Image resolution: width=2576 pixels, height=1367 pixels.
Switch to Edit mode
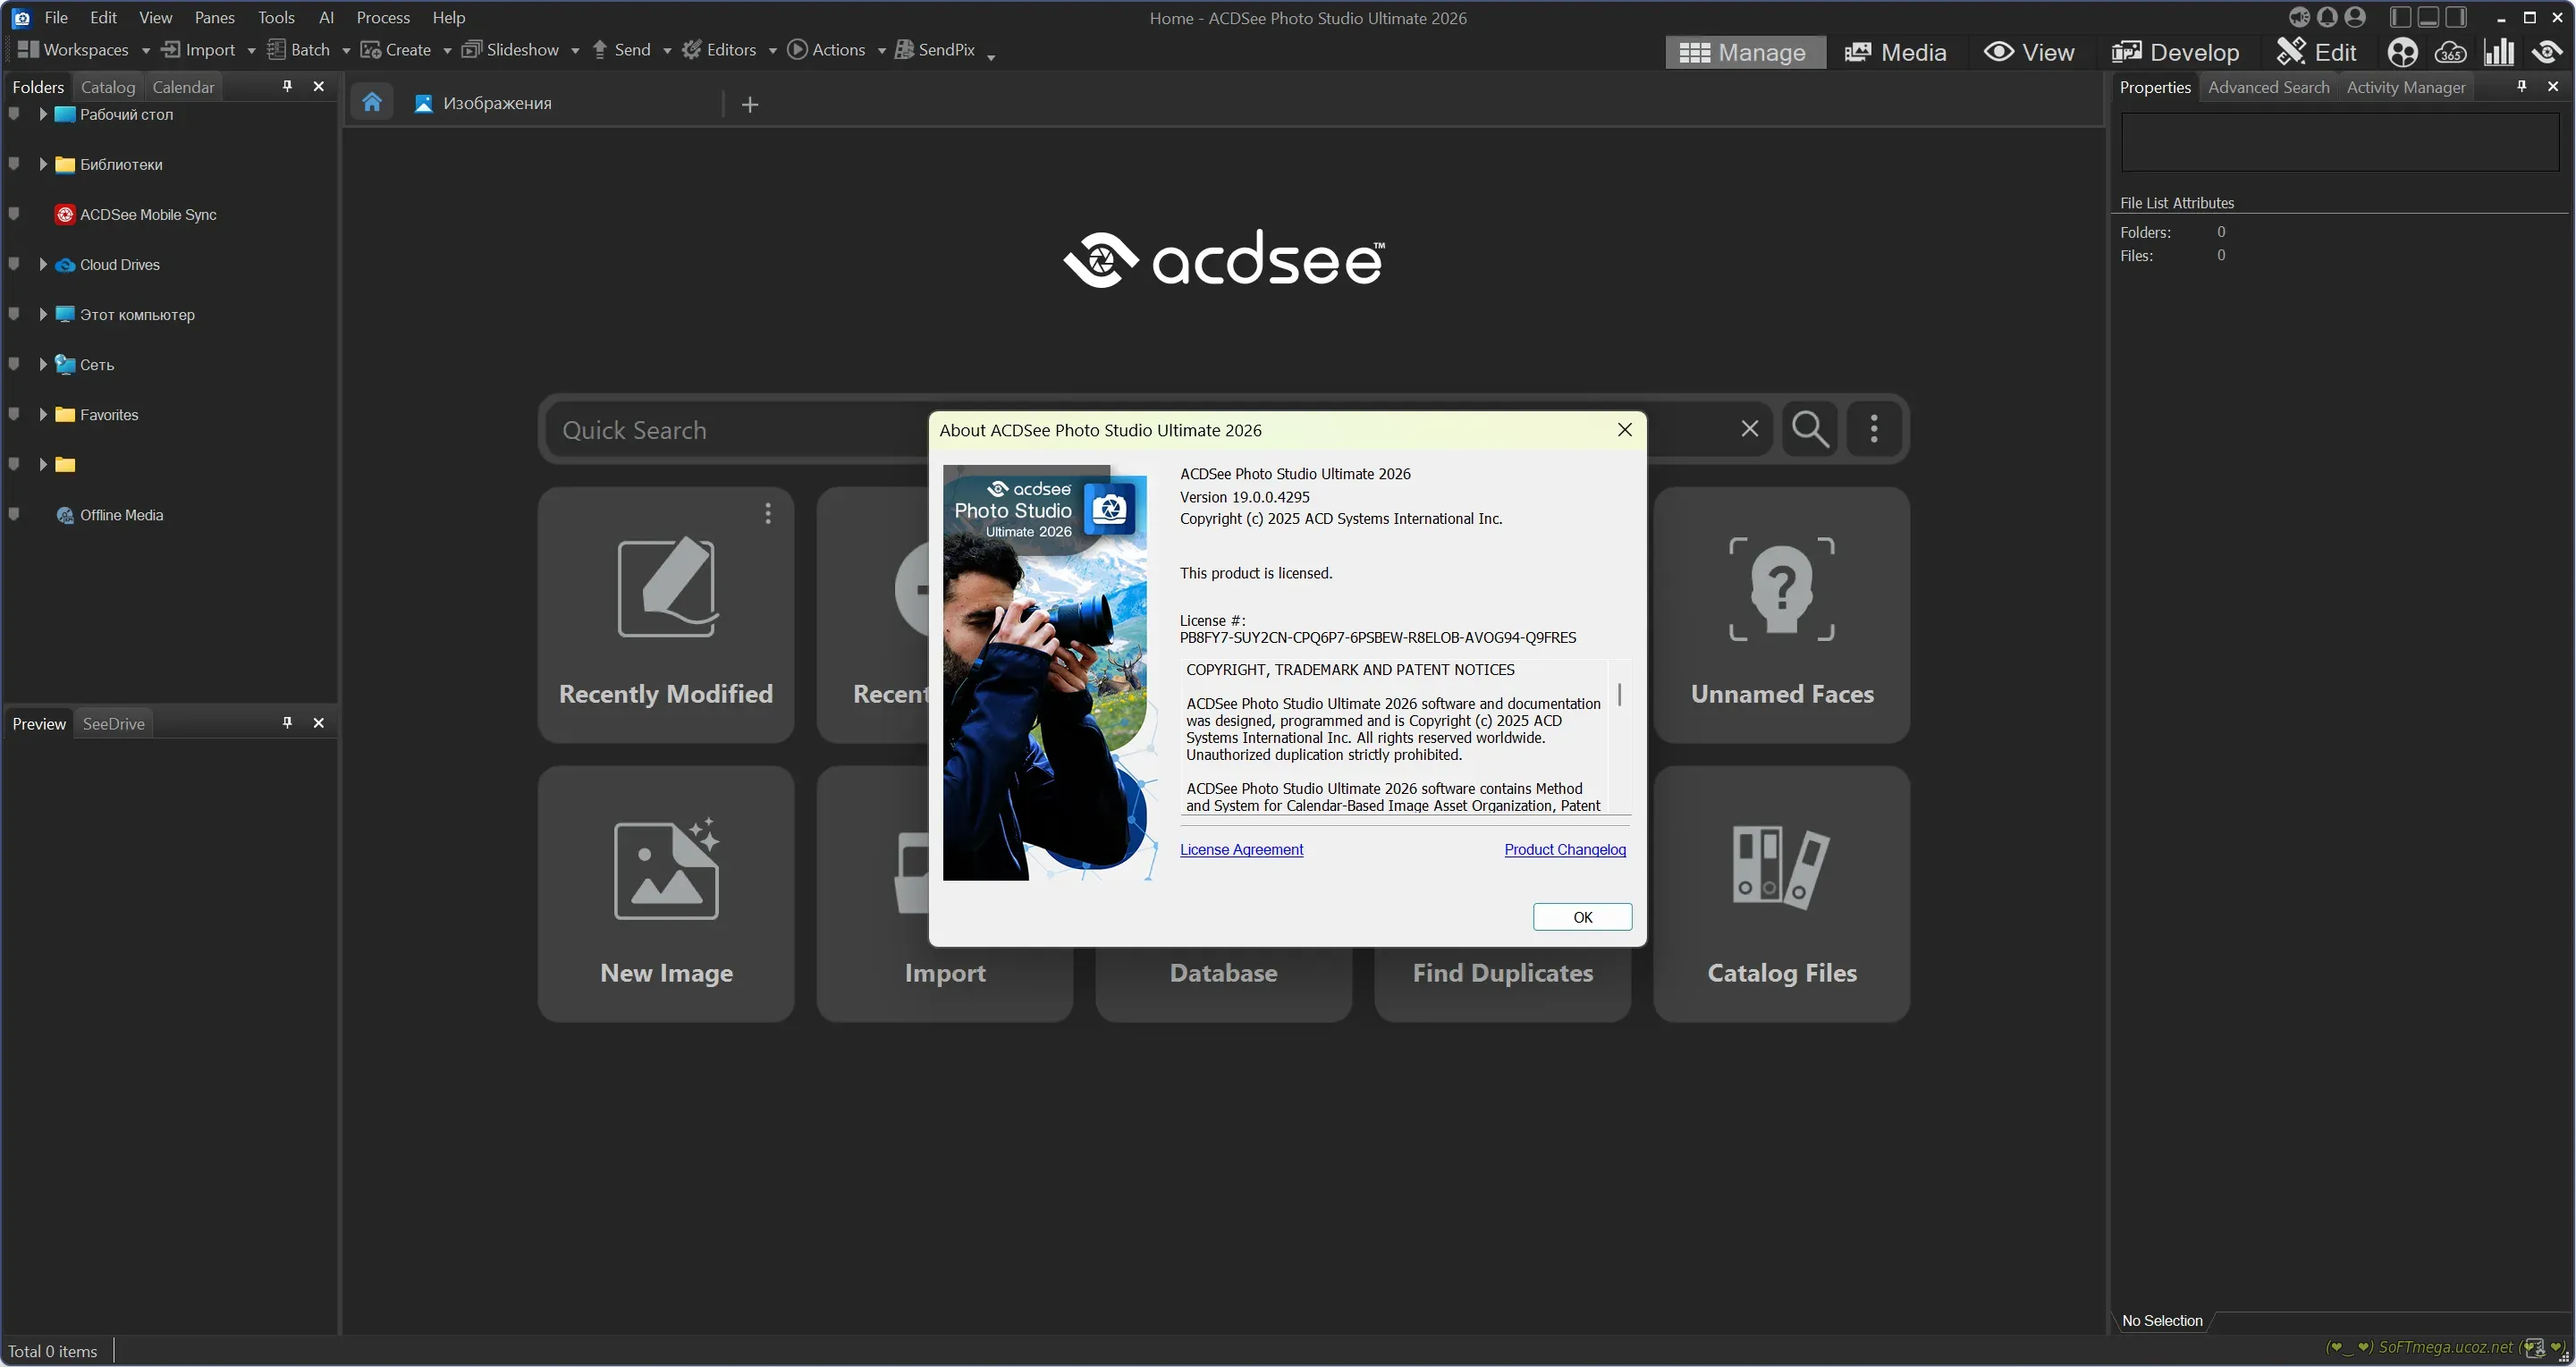pyautogui.click(x=2317, y=52)
